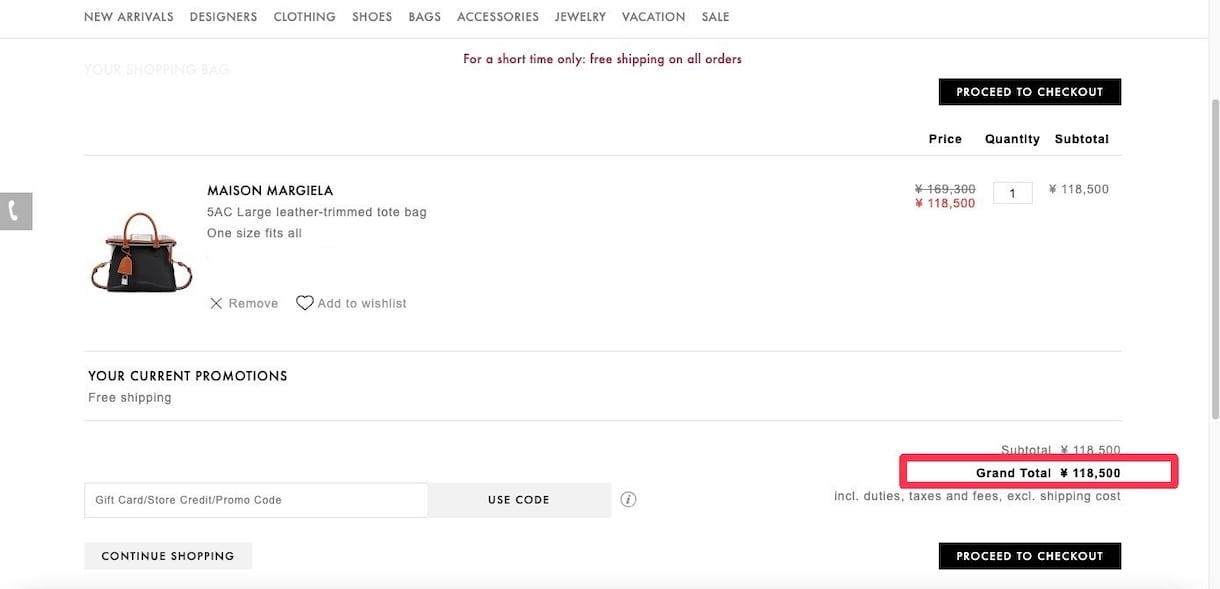1220x589 pixels.
Task: Click the 'One size fits all' text
Action: [x=254, y=233]
